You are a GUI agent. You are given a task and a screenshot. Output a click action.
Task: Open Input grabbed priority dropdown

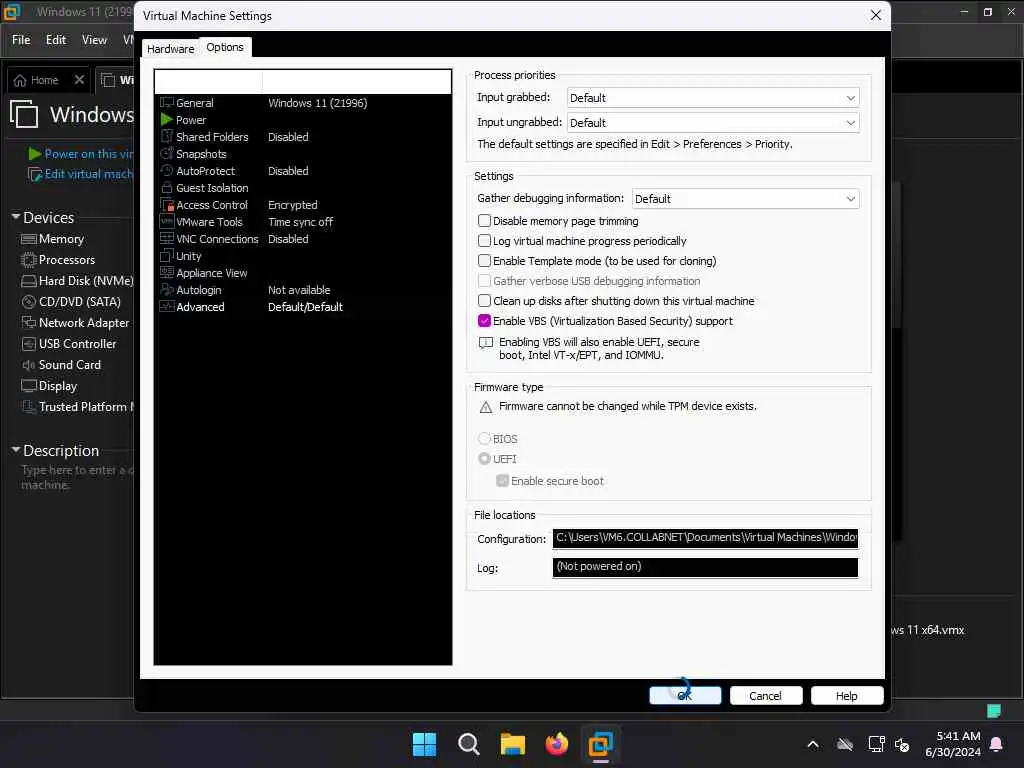click(x=712, y=98)
